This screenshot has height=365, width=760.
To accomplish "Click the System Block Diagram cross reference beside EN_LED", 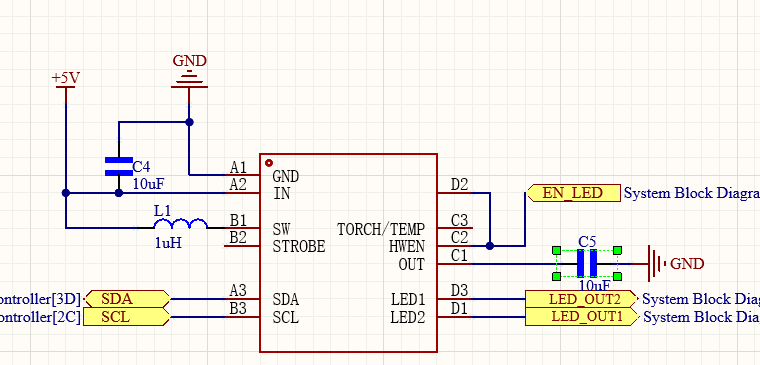I will (692, 193).
